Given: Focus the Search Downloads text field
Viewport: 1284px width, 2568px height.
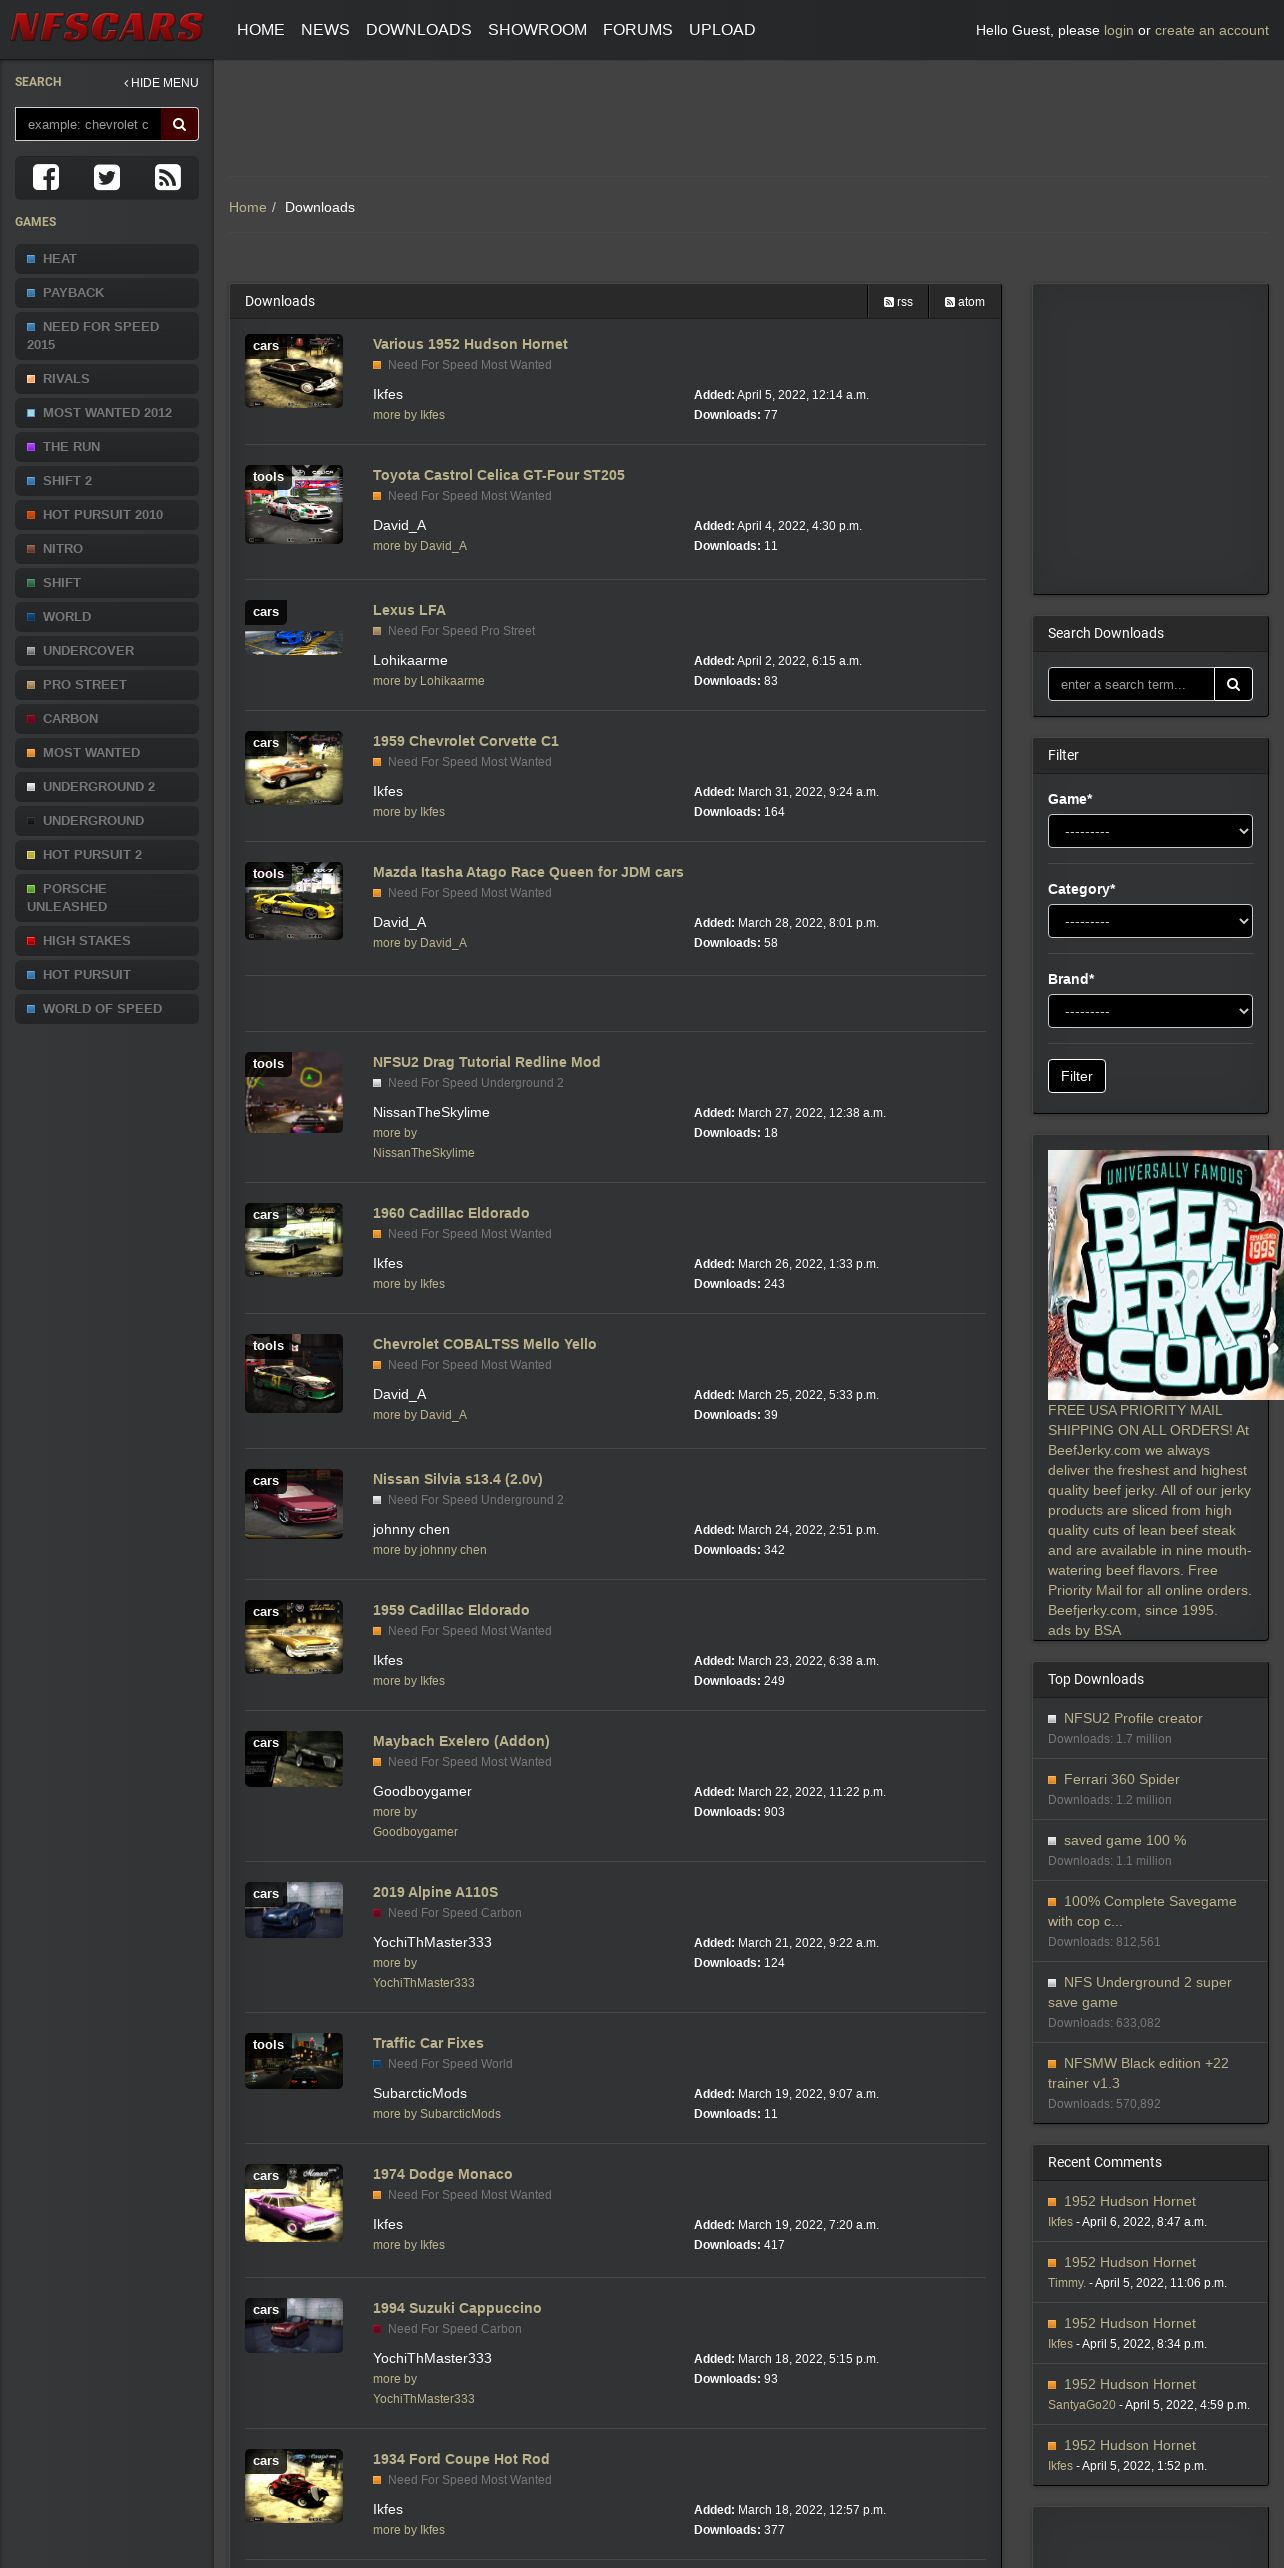Looking at the screenshot, I should (x=1131, y=684).
